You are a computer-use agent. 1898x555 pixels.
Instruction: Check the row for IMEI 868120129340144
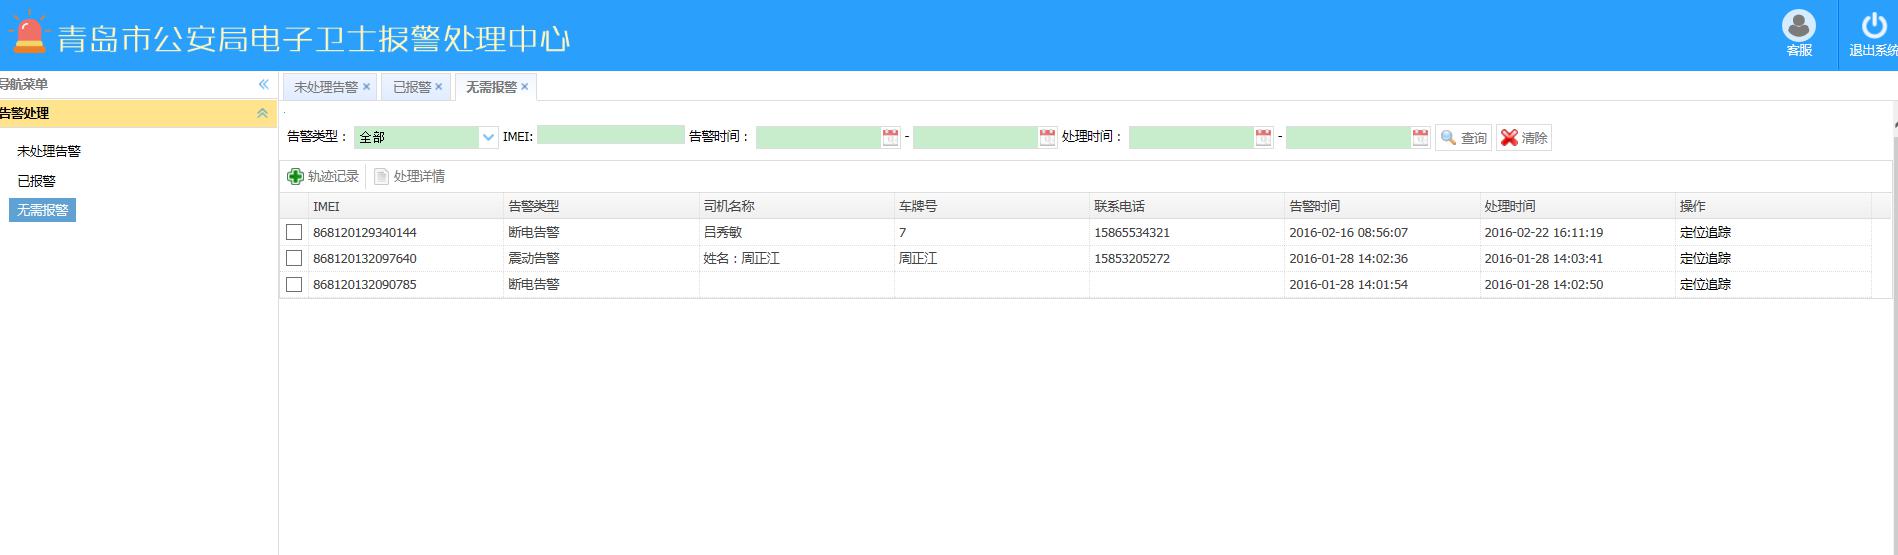(x=294, y=232)
